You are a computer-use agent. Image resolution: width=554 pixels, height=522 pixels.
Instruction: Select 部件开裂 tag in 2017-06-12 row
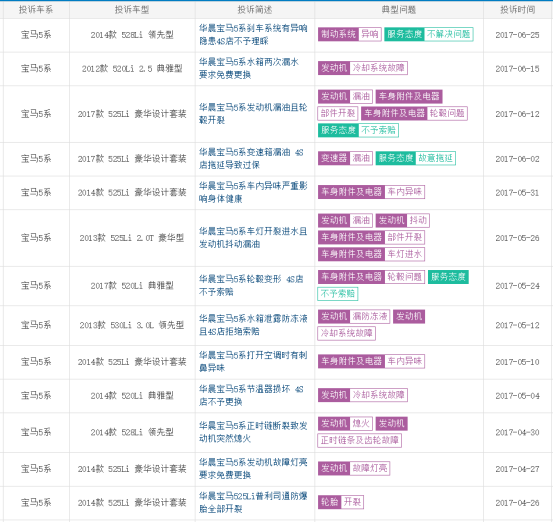(x=338, y=113)
